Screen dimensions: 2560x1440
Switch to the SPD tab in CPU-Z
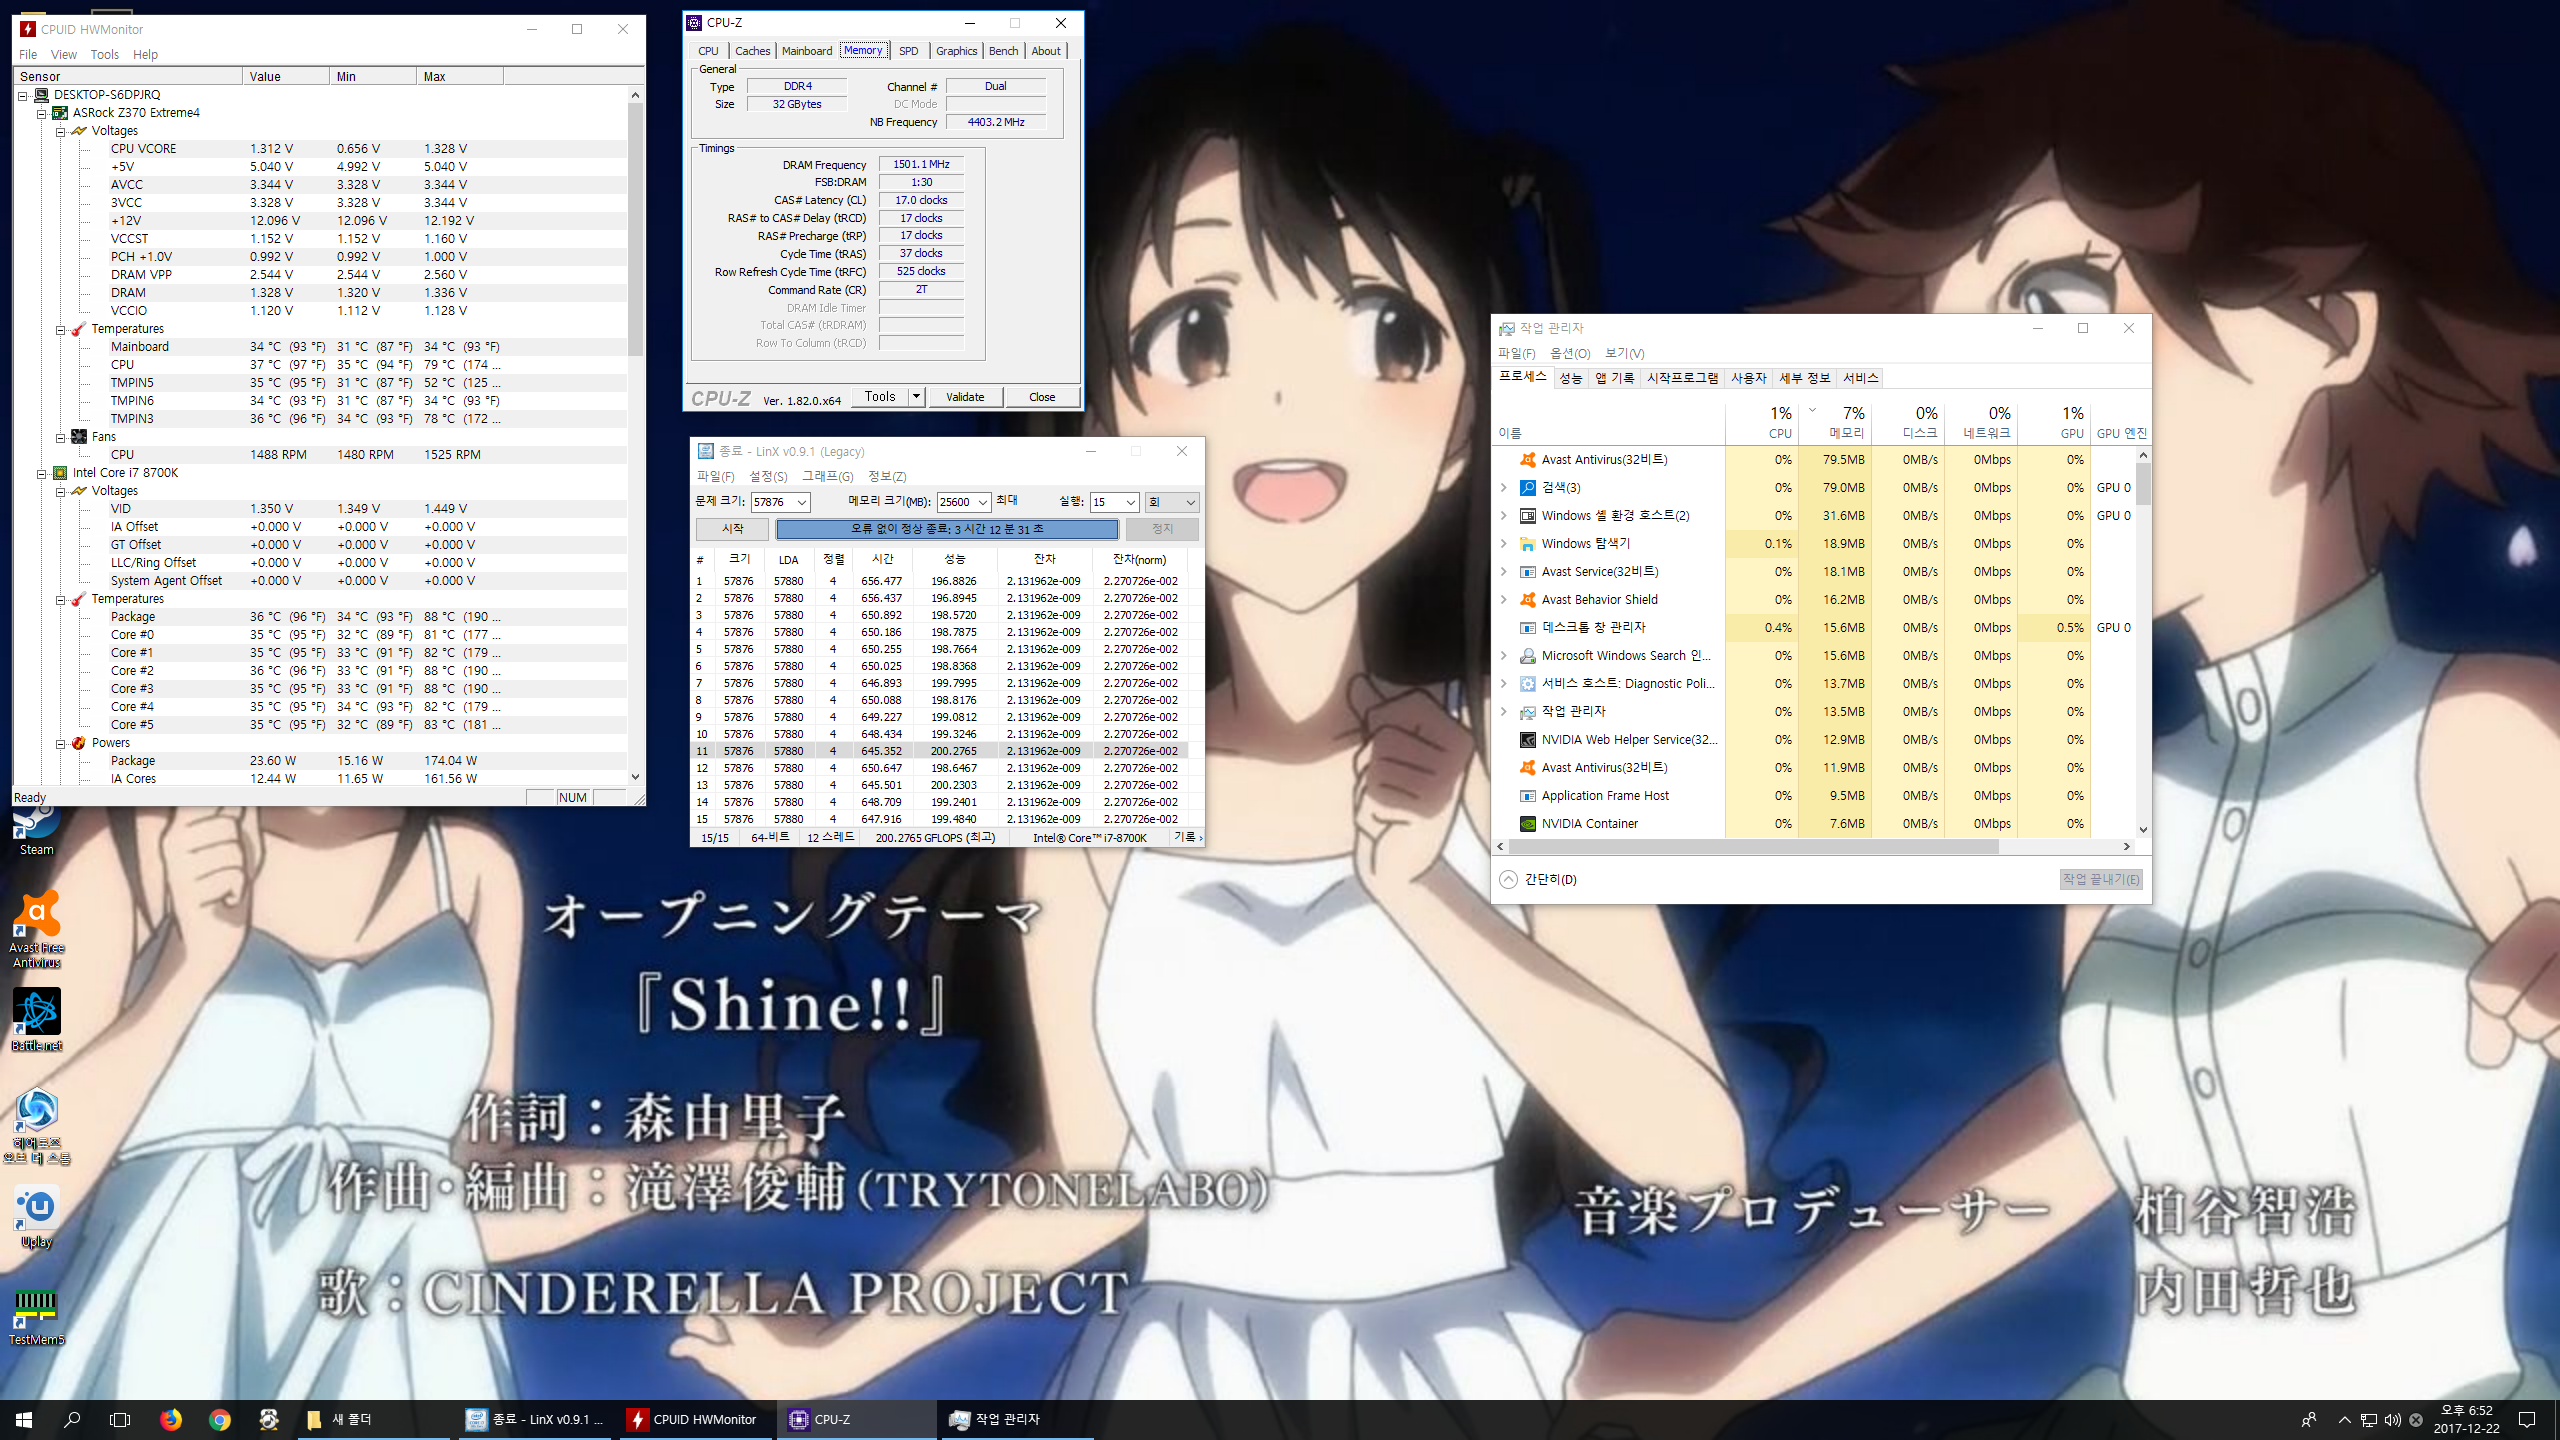click(x=908, y=51)
